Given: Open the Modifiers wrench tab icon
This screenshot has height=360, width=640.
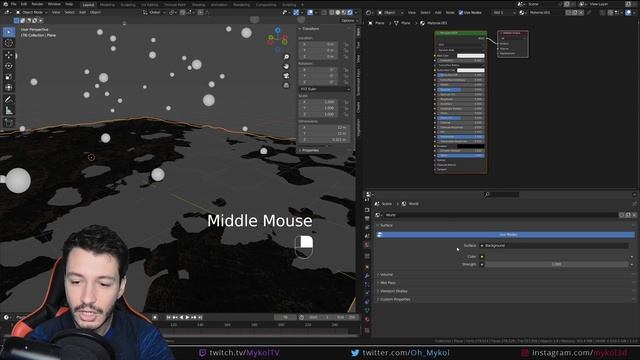Looking at the screenshot, I should click(367, 276).
